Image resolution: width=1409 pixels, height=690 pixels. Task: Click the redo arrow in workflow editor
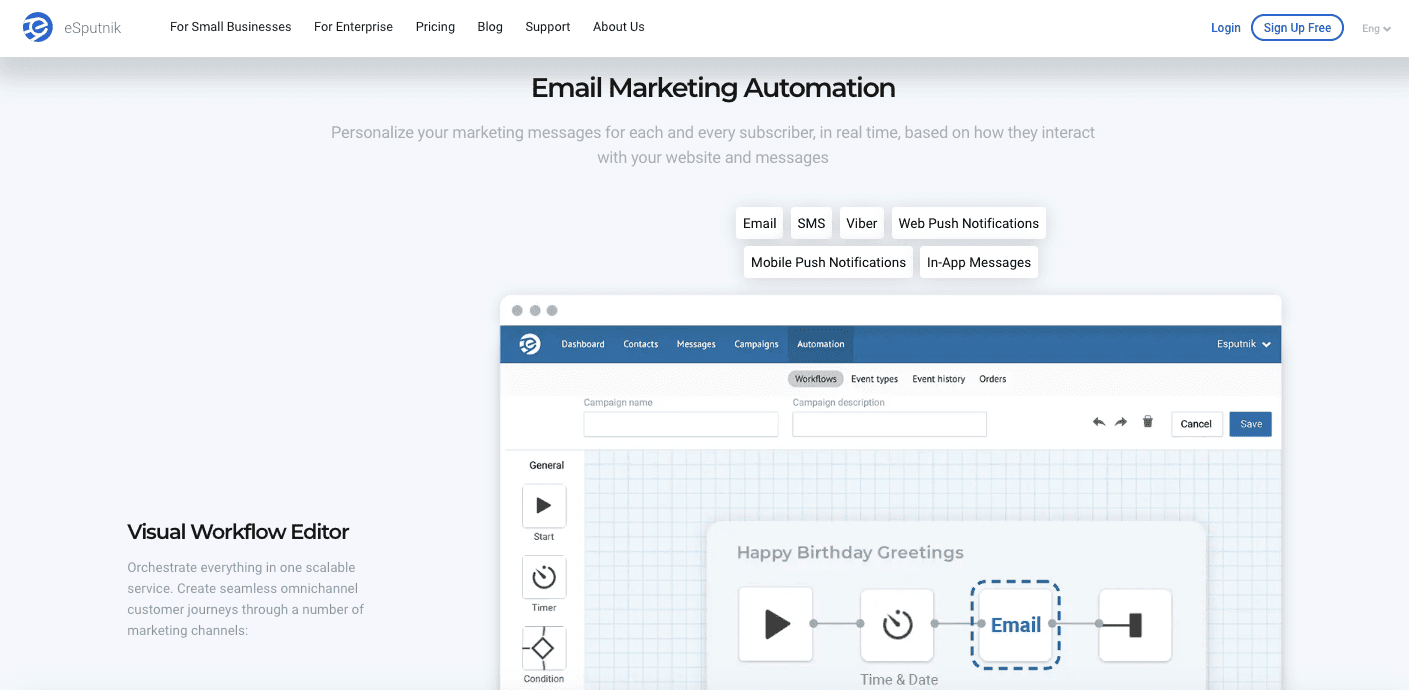[x=1121, y=422]
